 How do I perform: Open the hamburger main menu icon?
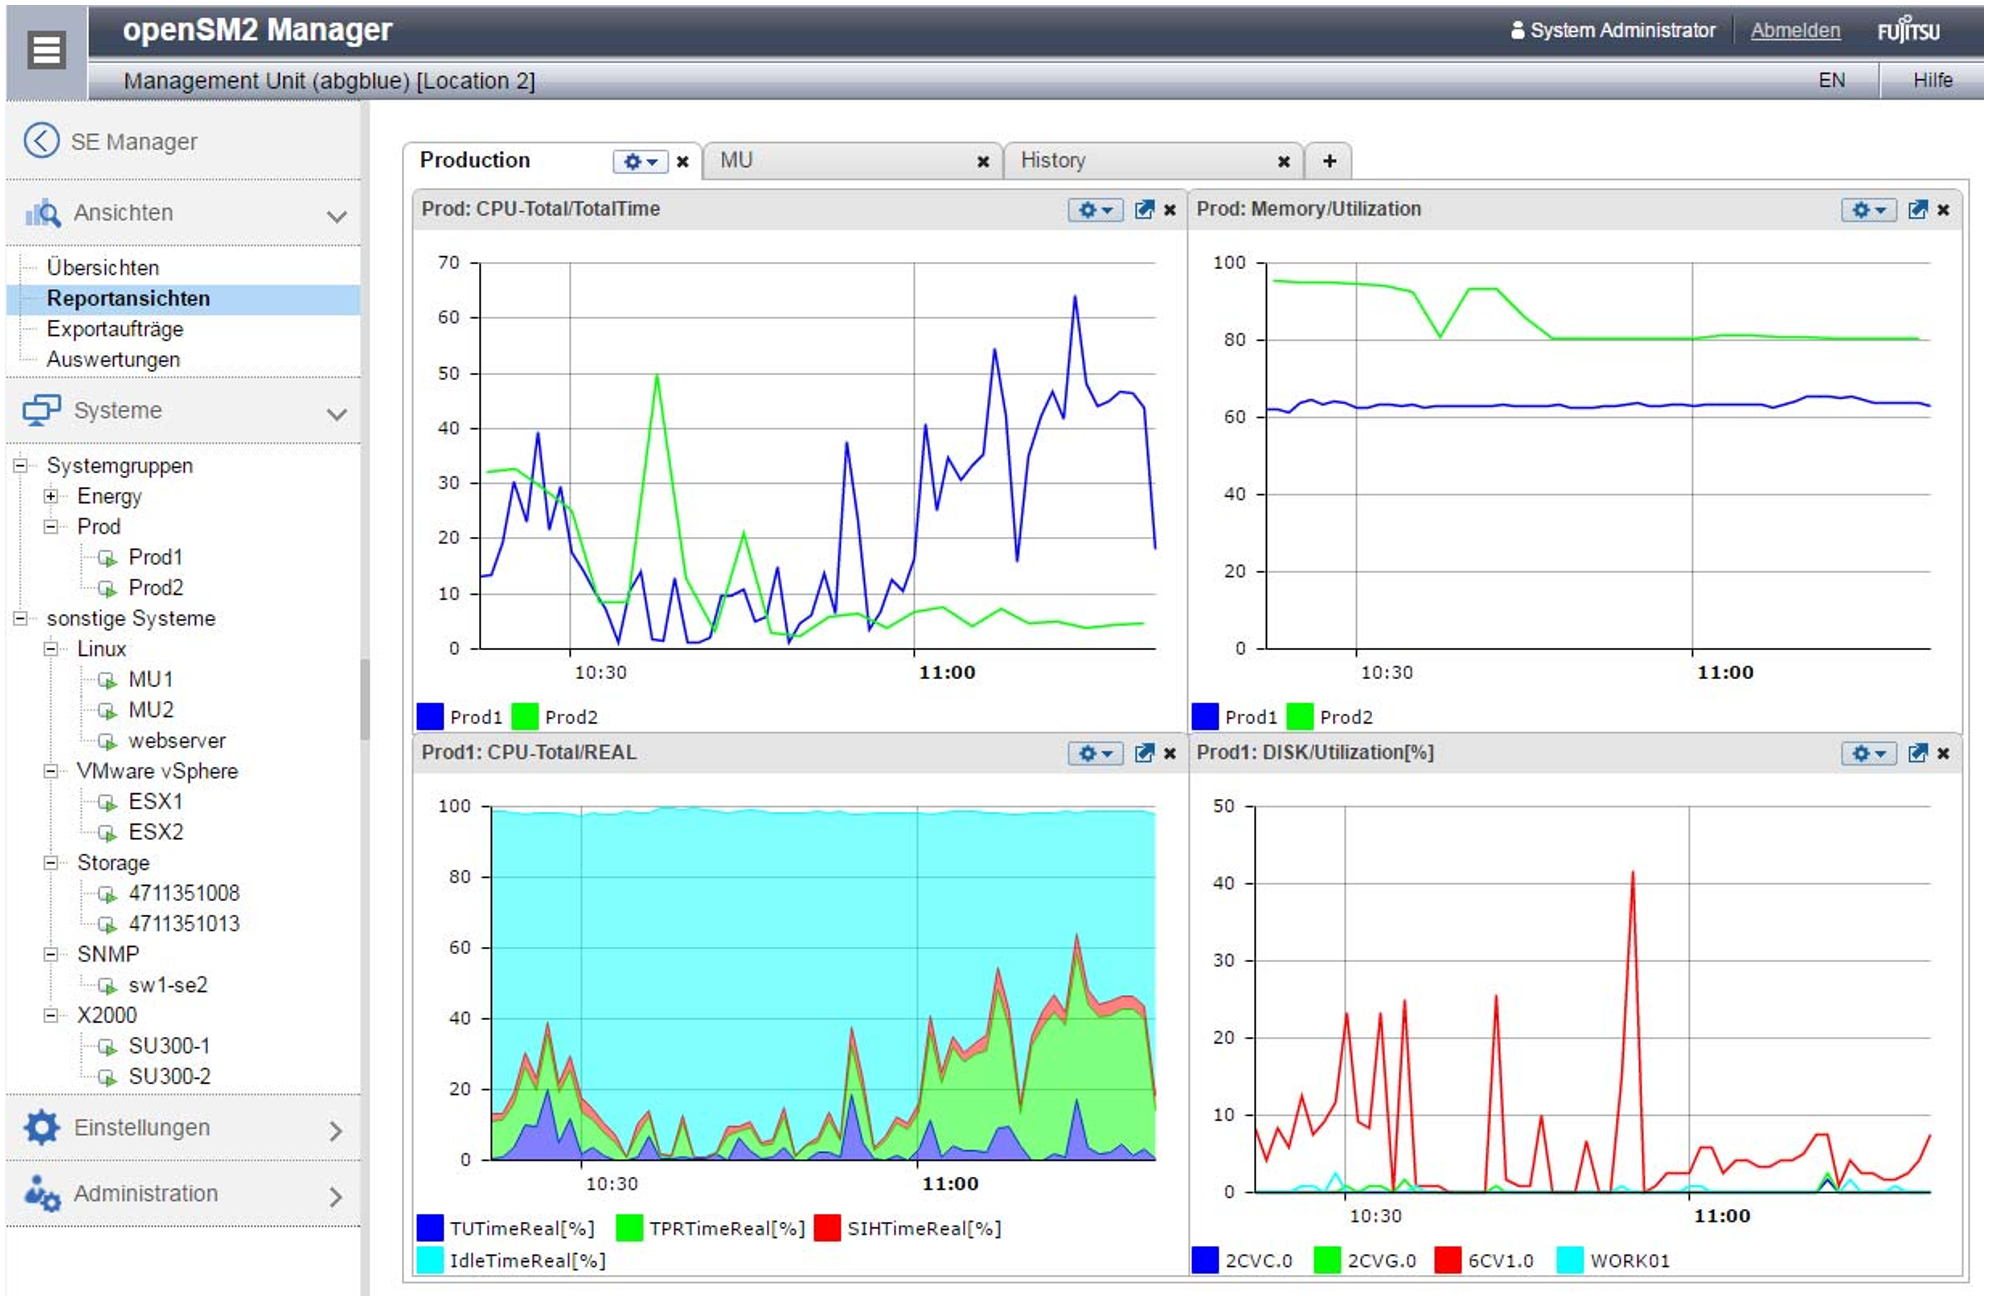46,49
